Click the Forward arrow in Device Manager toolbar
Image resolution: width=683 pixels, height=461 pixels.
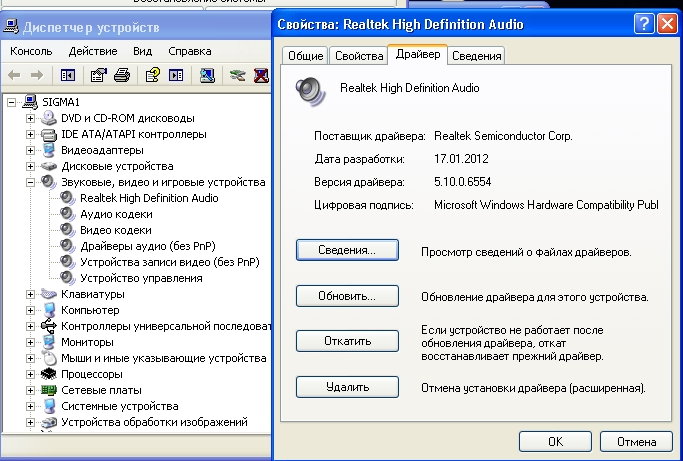[x=37, y=75]
